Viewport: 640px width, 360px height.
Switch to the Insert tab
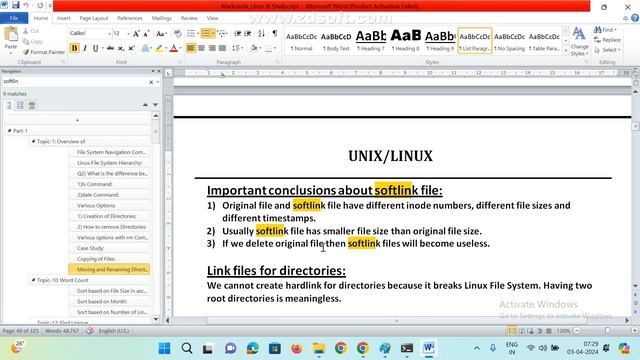(64, 18)
